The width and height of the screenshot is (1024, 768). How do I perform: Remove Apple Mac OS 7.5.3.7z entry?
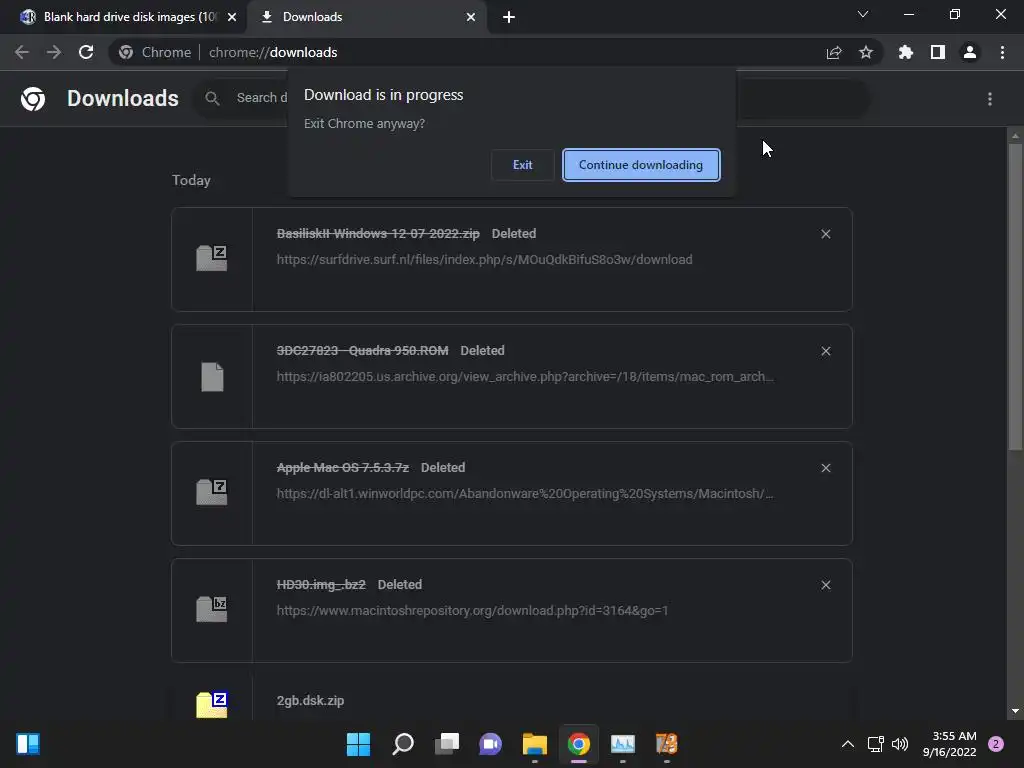pos(825,468)
